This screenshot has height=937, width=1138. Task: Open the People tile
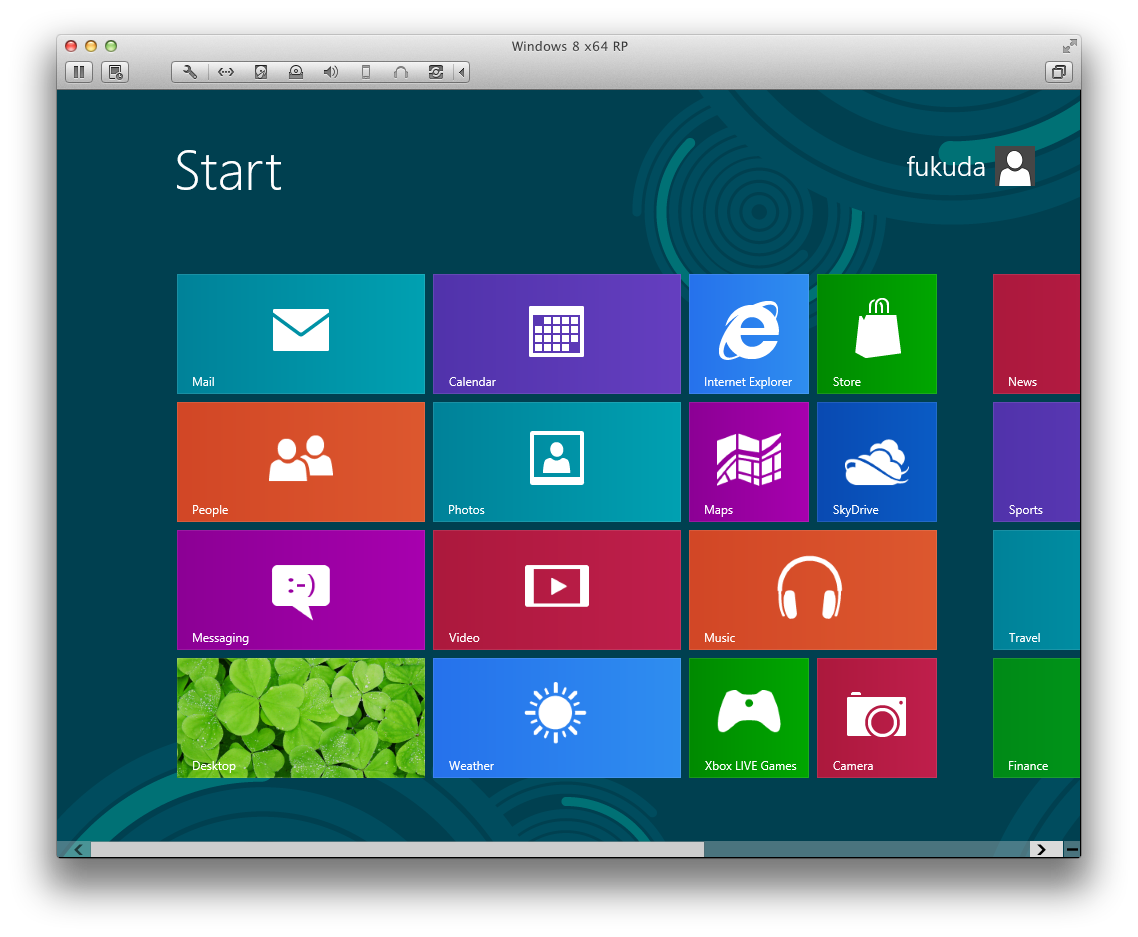coord(300,462)
